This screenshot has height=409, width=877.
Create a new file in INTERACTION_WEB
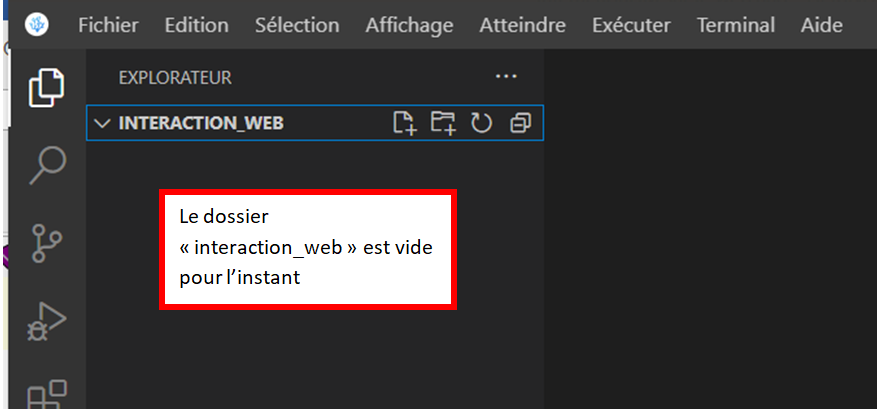tap(404, 123)
